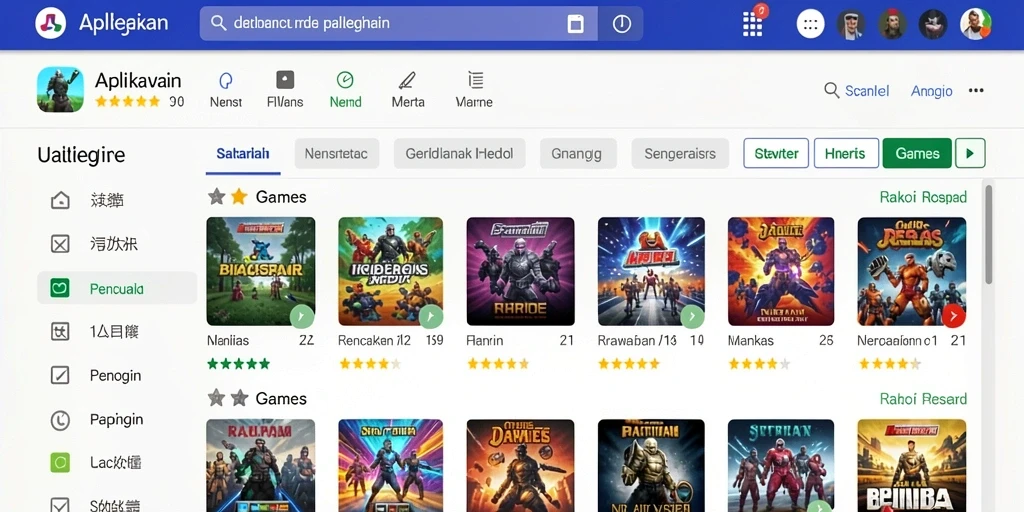Viewport: 1024px width, 512px height.
Task: Click the Rahoi Resard link
Action: coord(923,399)
